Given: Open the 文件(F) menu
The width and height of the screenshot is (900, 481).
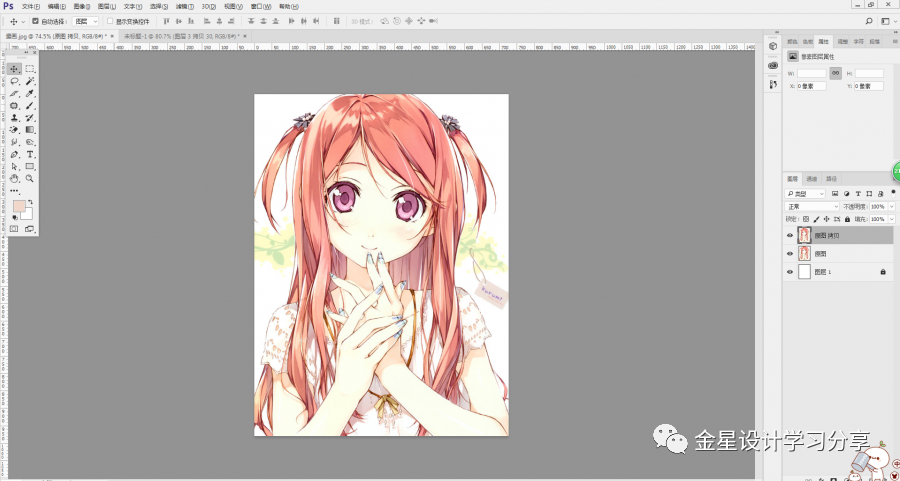Looking at the screenshot, I should coord(31,7).
